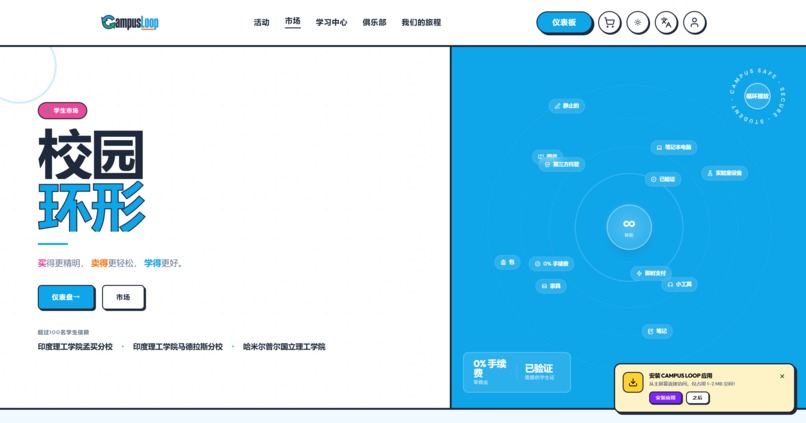Open the 俱乐部 nav item
Image resolution: width=806 pixels, height=423 pixels.
pos(374,22)
